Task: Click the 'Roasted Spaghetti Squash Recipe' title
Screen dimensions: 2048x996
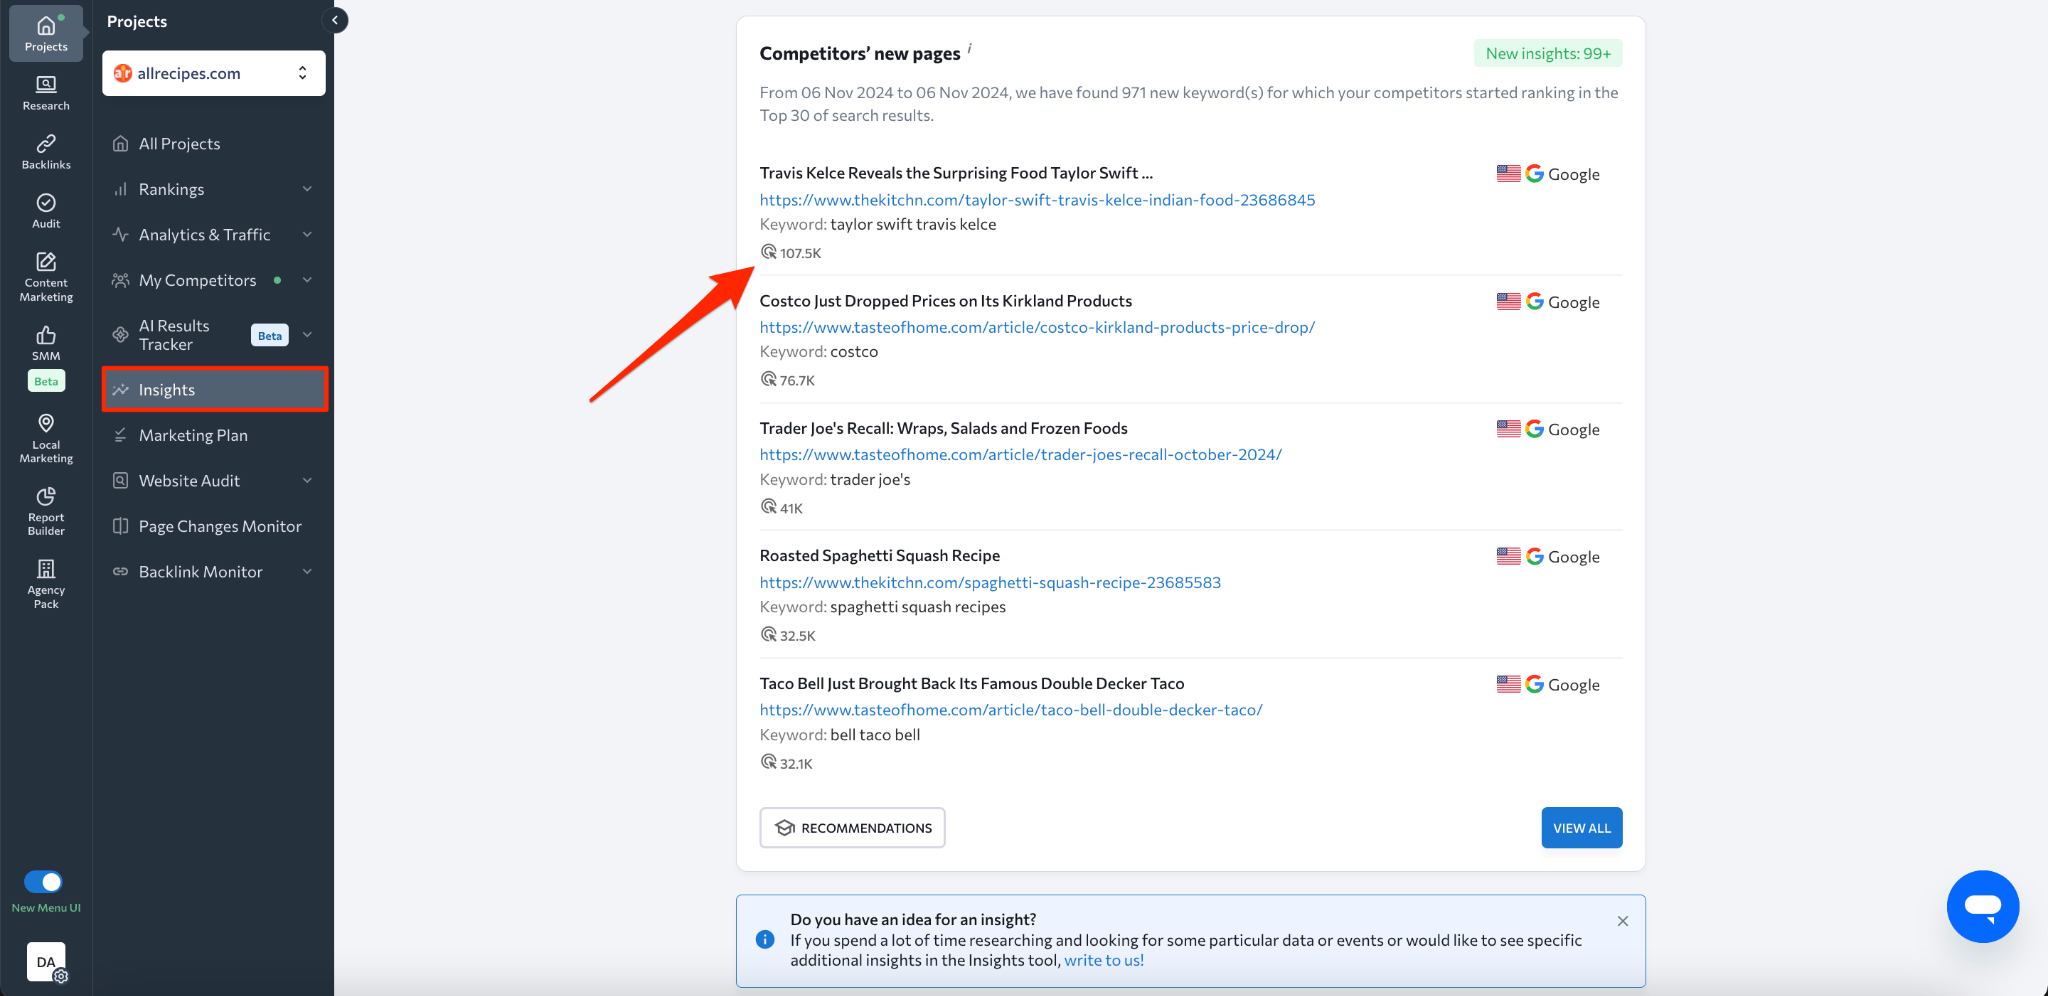Action: (x=880, y=556)
